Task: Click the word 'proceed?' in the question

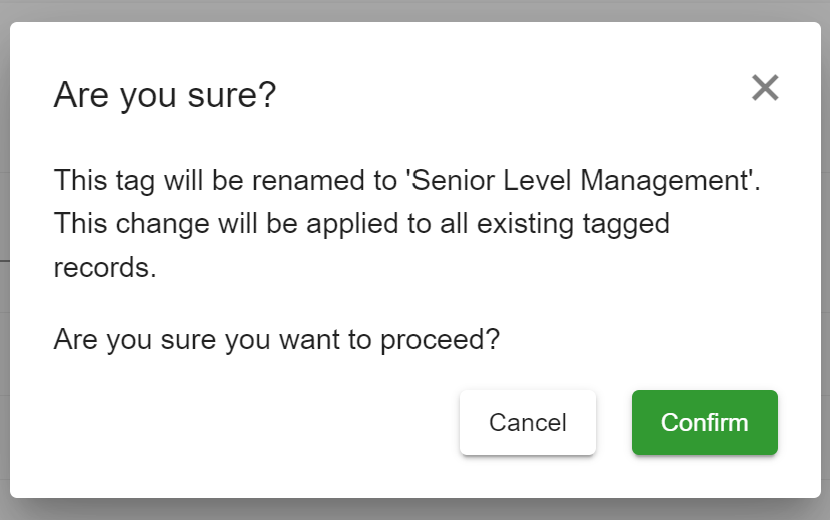Action: click(x=440, y=339)
